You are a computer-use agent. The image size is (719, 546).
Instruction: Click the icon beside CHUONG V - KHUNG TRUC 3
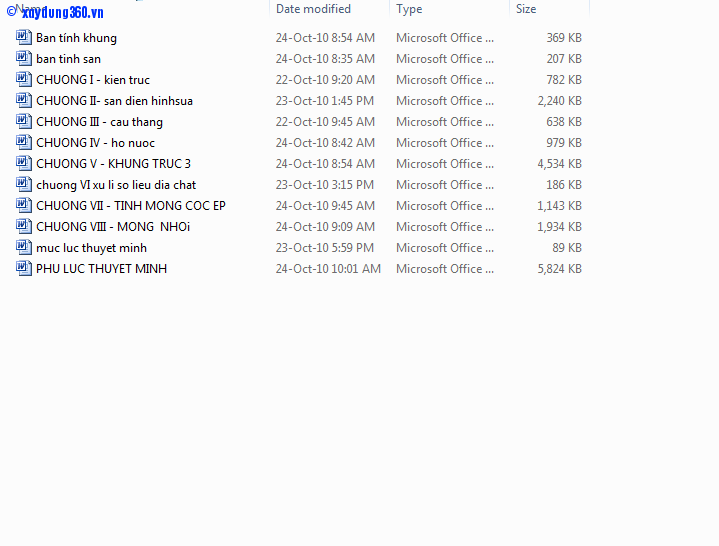pyautogui.click(x=24, y=164)
